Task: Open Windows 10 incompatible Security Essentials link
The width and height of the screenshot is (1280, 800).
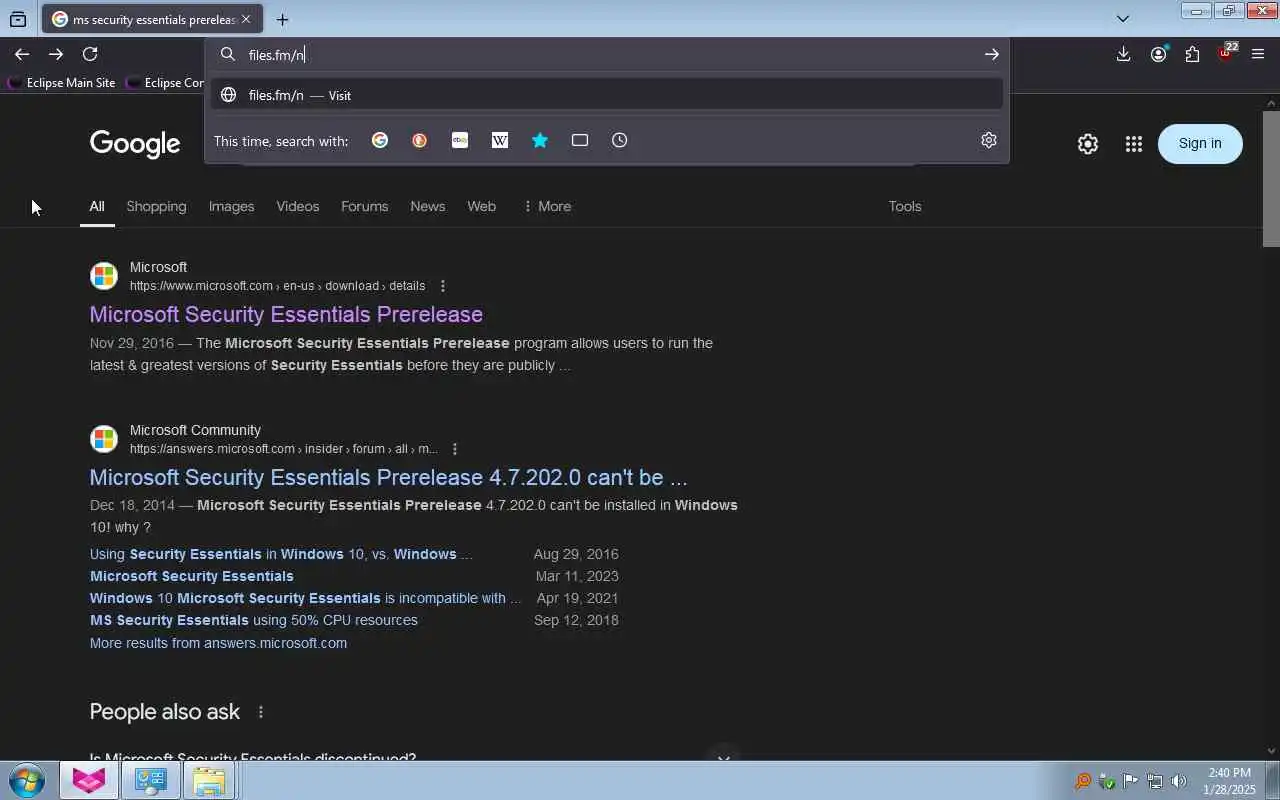Action: [305, 598]
